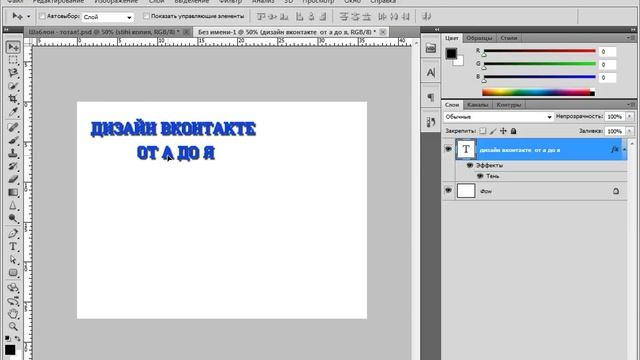The image size is (640, 360).
Task: Select the 3D Camera Rotate tool
Action: pos(13,301)
